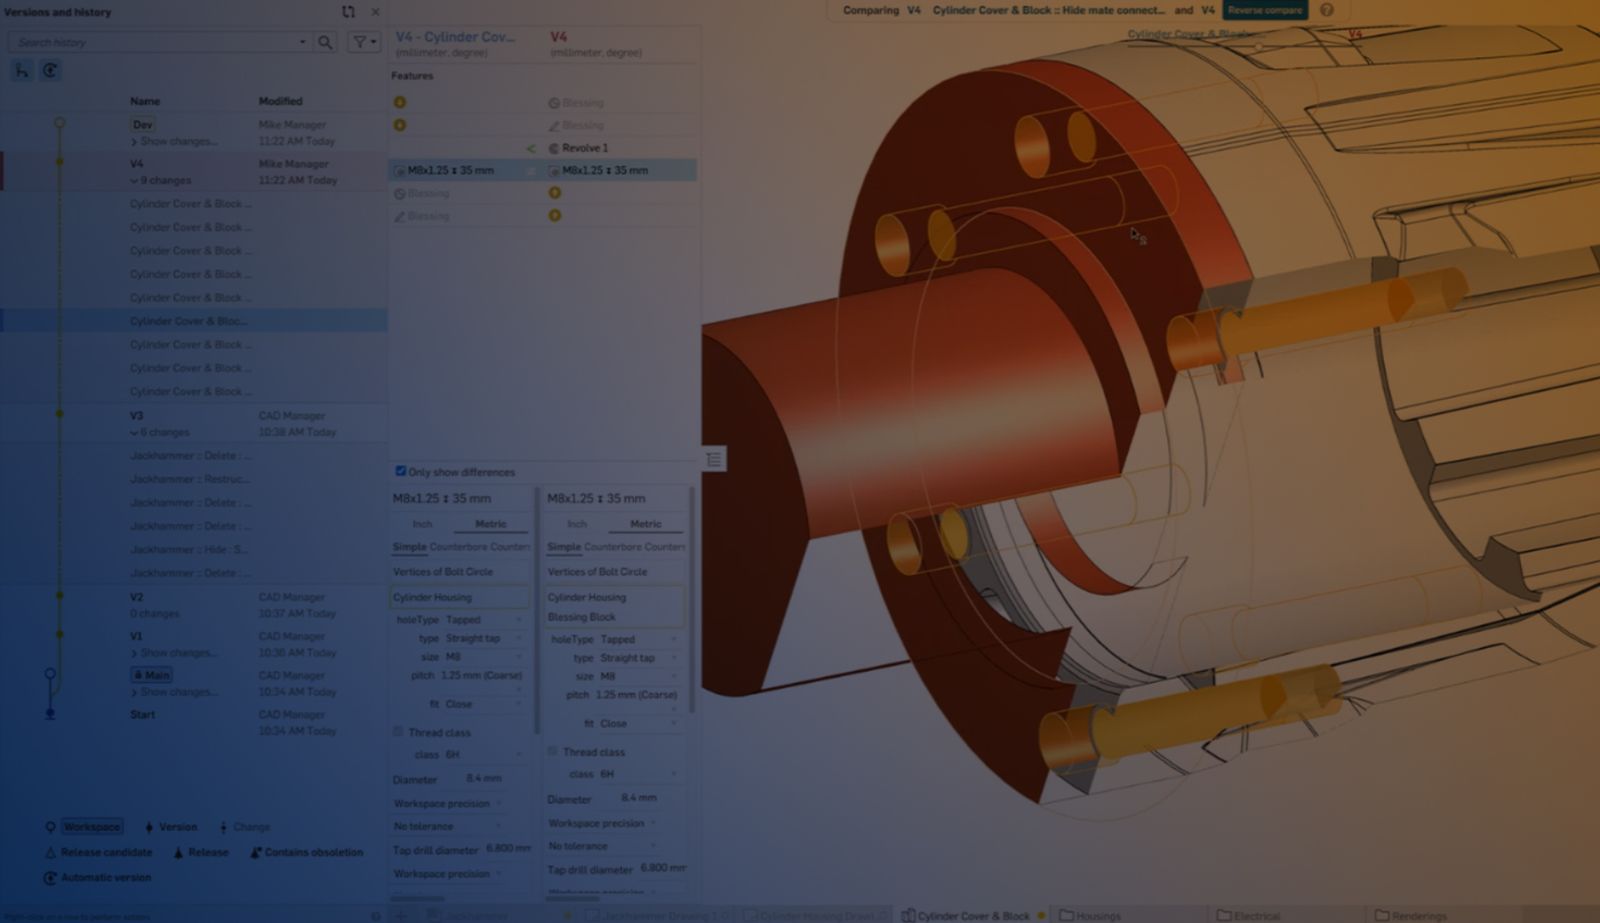Click the search magnifier icon
Screen dimensions: 1600x923
click(325, 42)
